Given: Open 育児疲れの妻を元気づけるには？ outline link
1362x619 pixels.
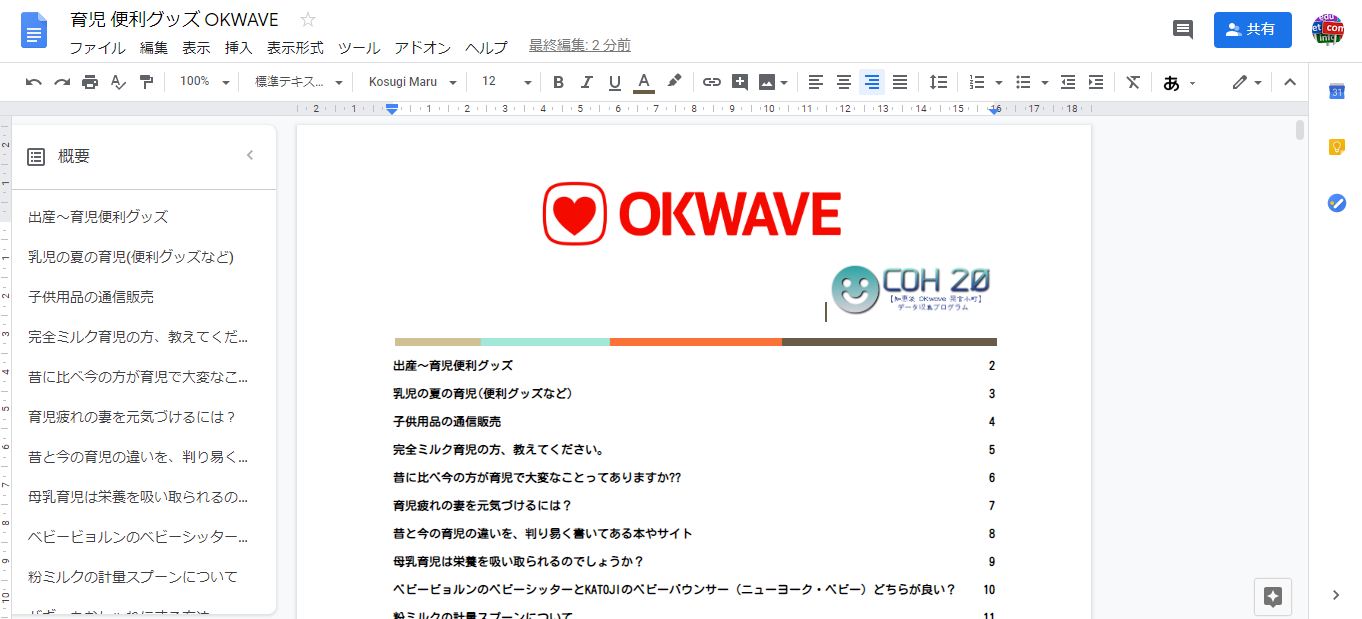Looking at the screenshot, I should pos(132,417).
